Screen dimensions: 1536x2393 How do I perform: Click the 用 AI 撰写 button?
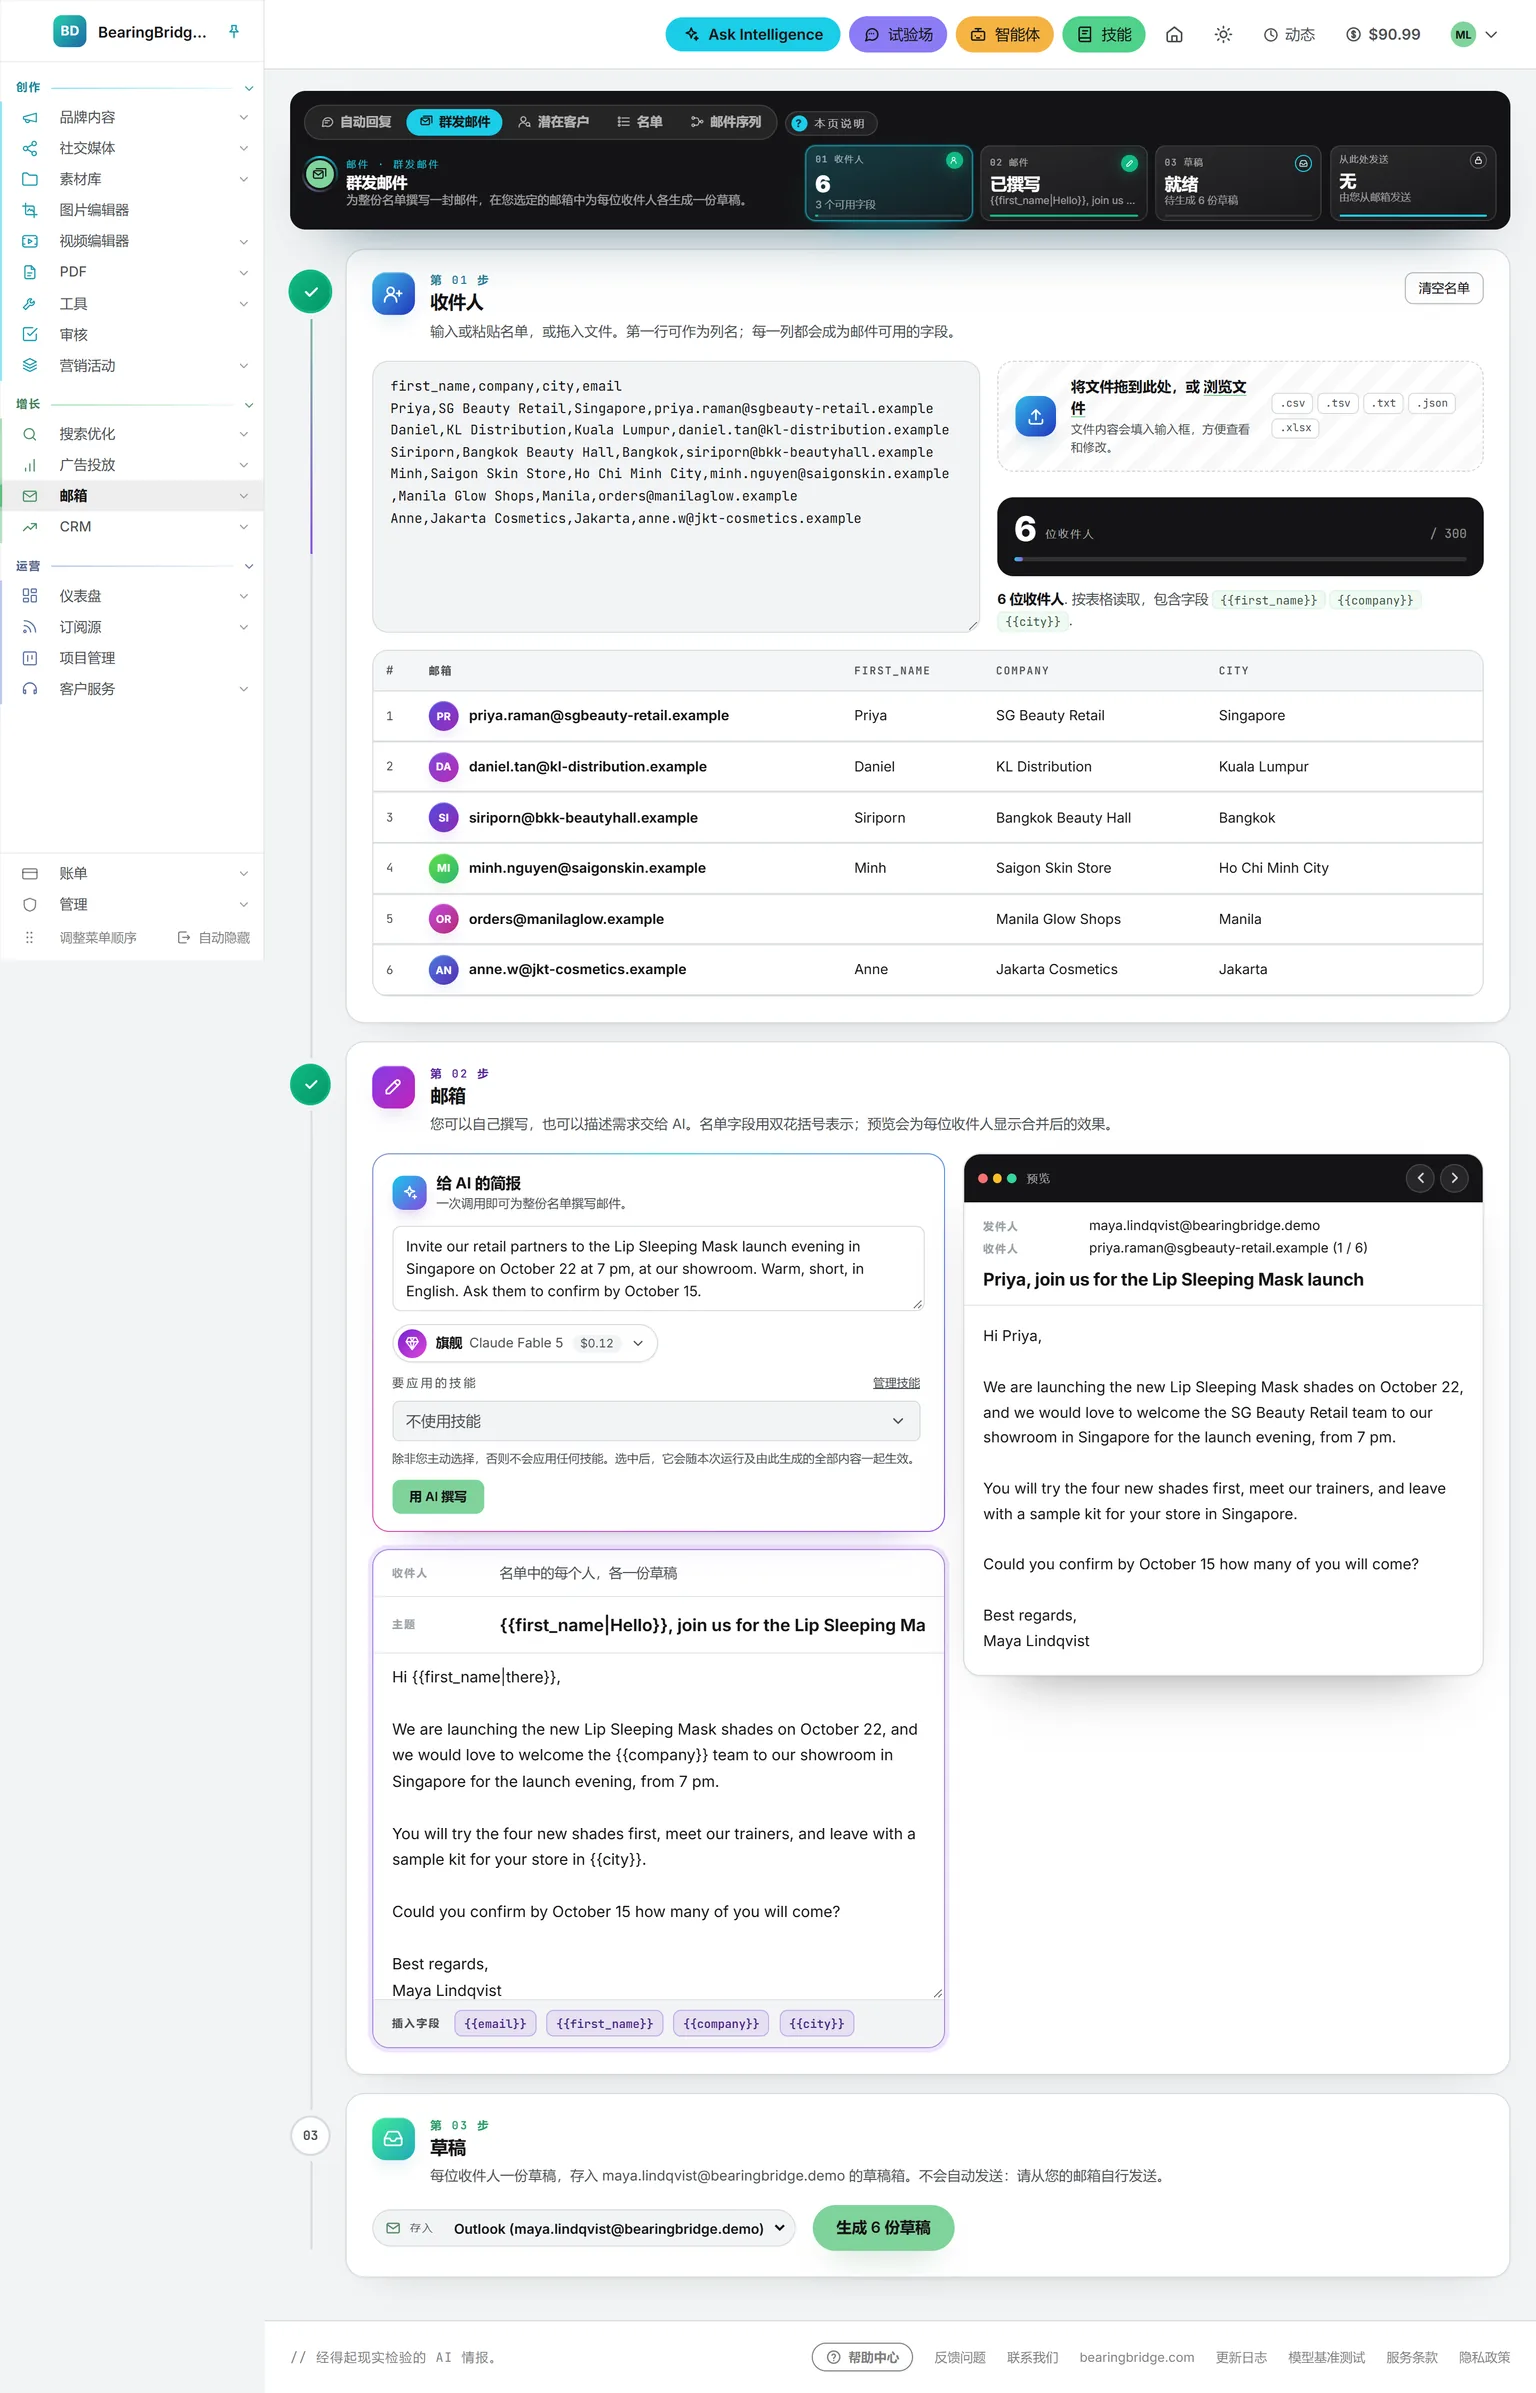tap(438, 1497)
